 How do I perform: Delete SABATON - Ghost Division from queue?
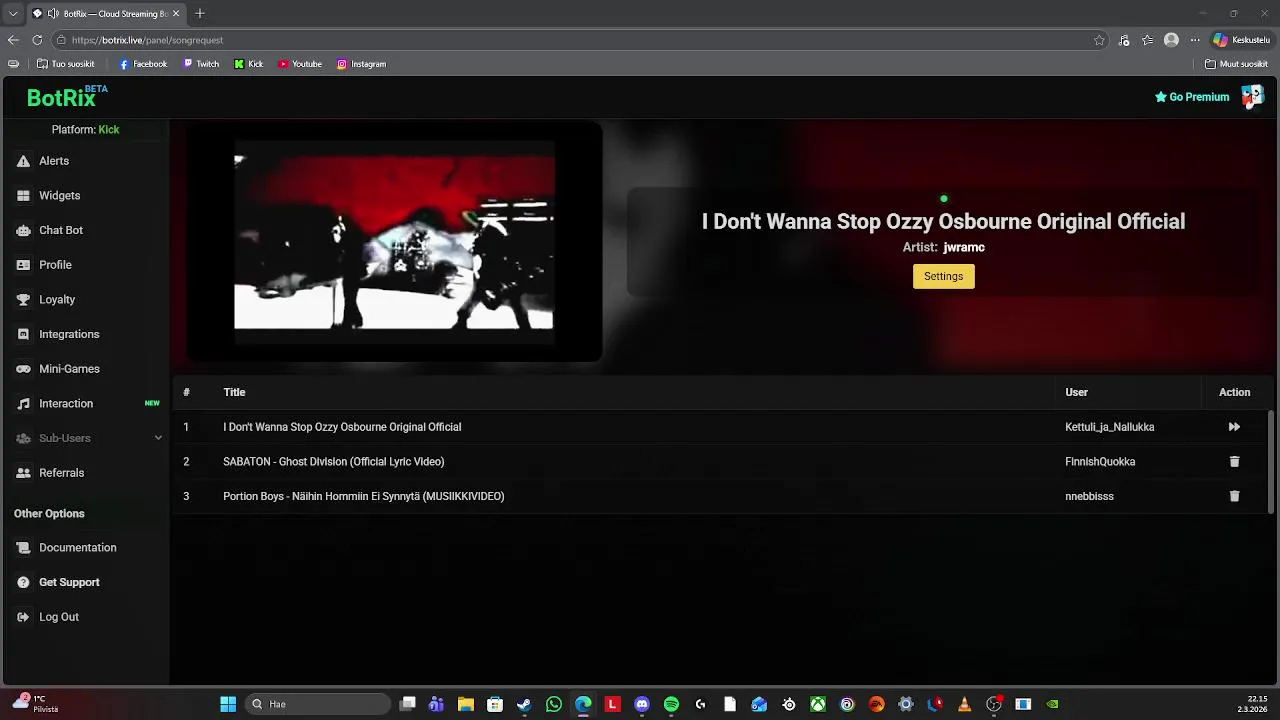coord(1234,462)
